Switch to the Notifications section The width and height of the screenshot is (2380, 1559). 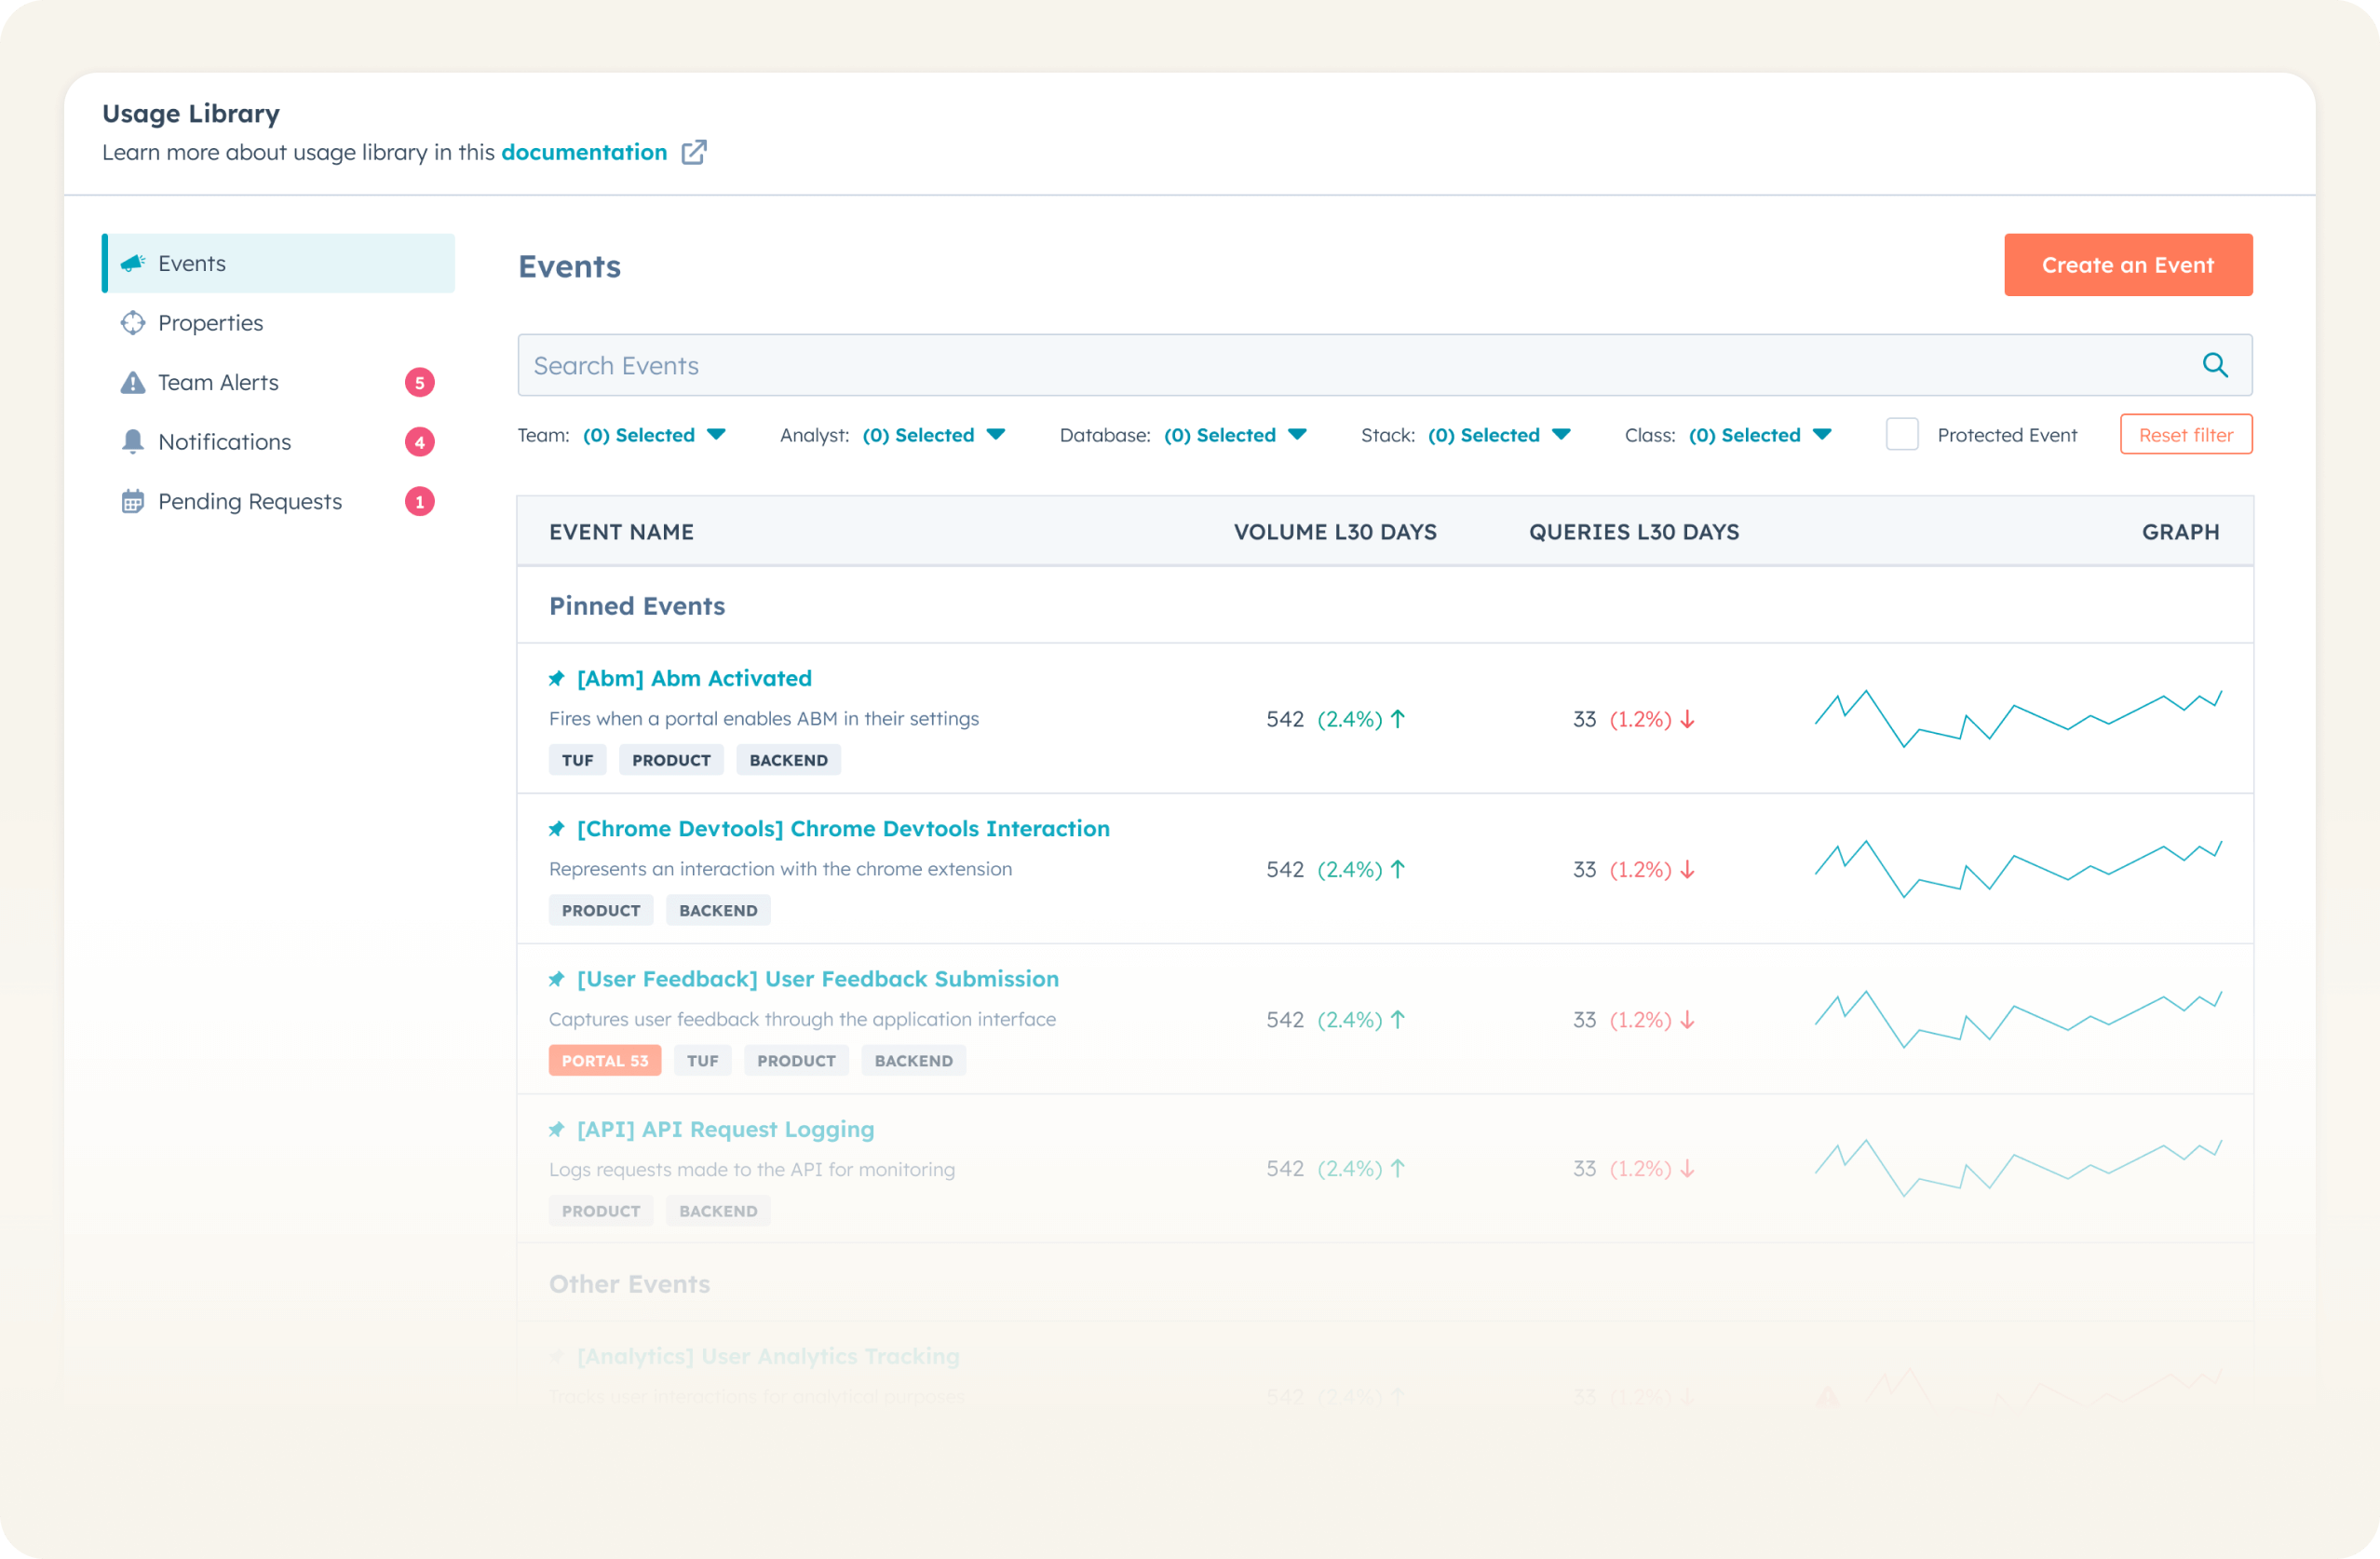pos(224,441)
